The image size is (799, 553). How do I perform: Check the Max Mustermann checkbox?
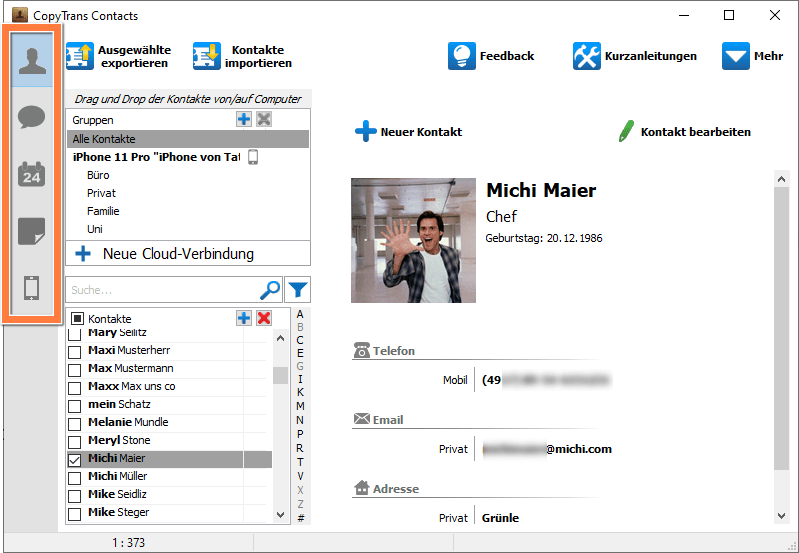[74, 370]
